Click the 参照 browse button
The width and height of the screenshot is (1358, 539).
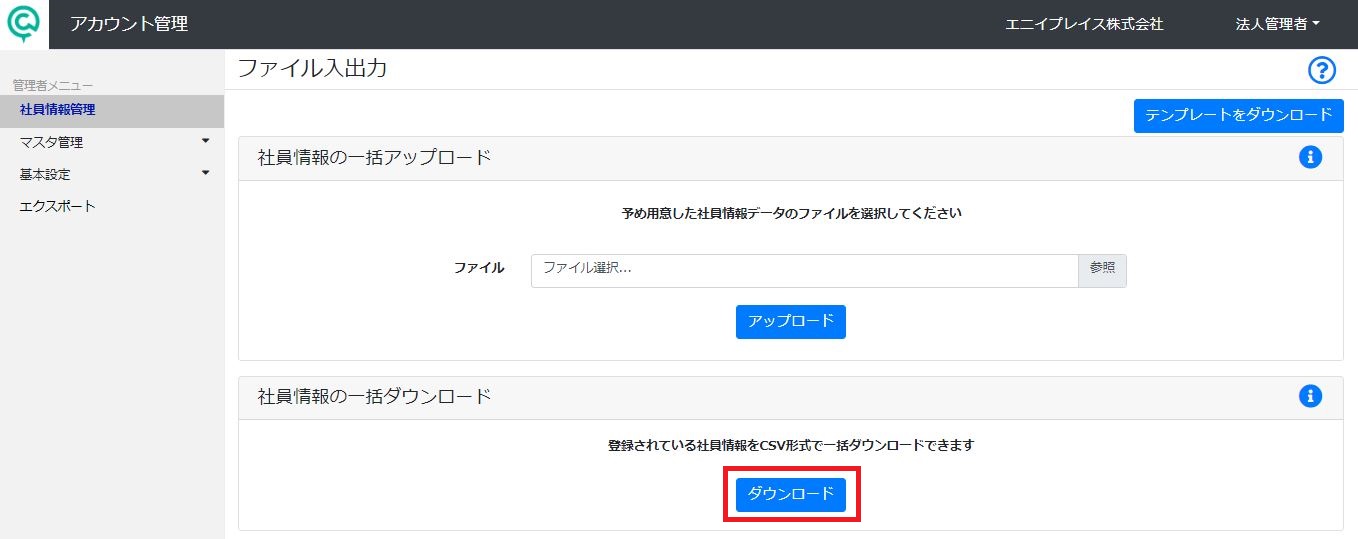[x=1102, y=270]
